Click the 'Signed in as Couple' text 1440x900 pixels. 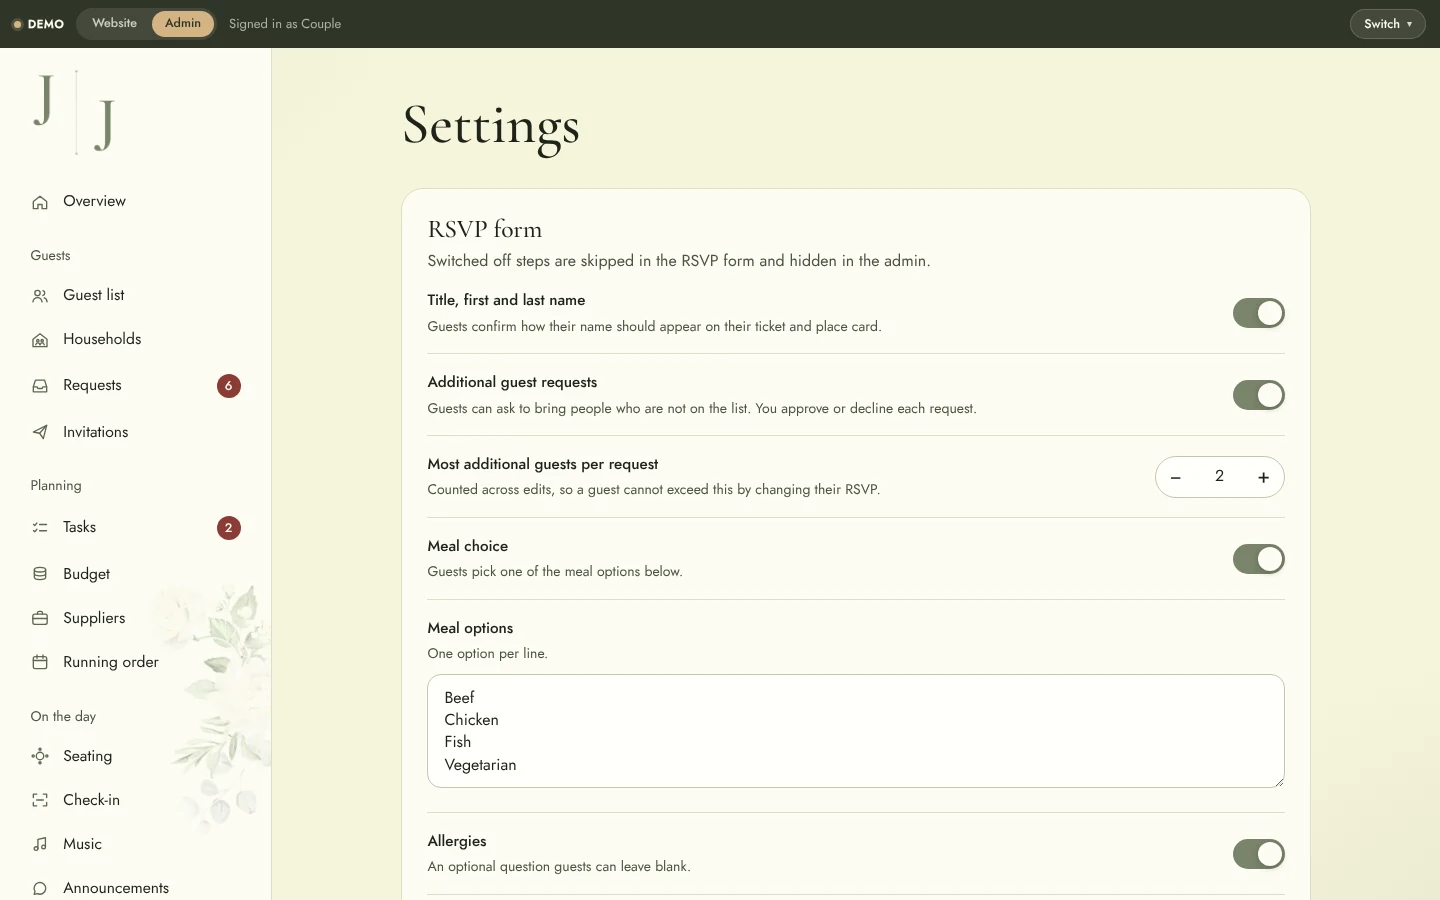click(x=285, y=24)
